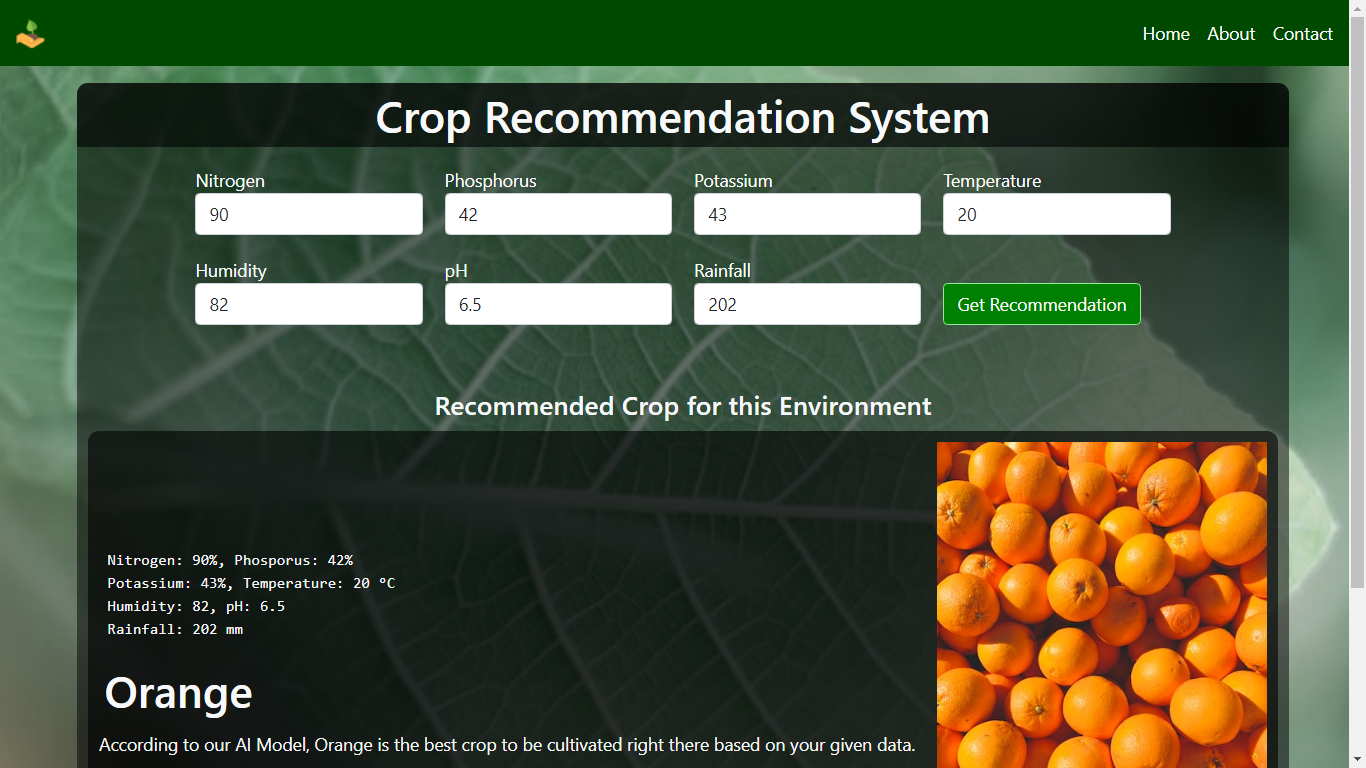Focus the Nitrogen input field
Viewport: 1366px width, 768px height.
pyautogui.click(x=308, y=214)
